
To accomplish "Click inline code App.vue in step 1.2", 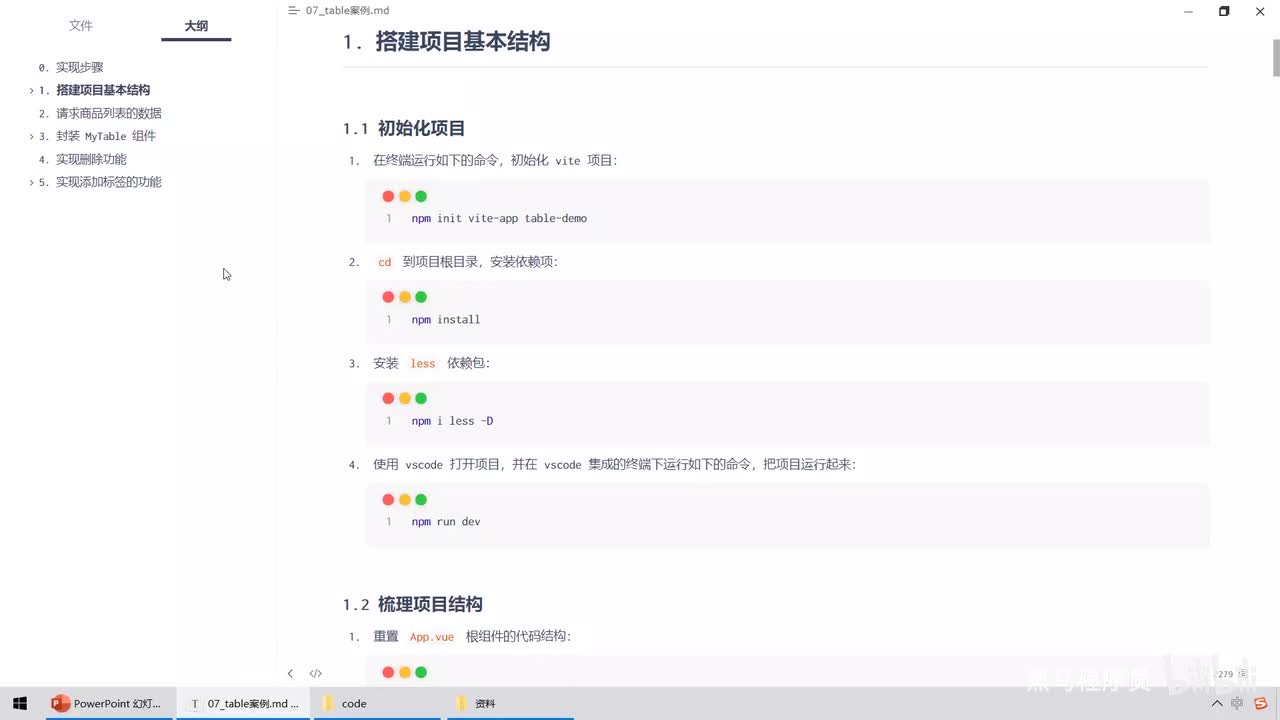I will (x=432, y=637).
